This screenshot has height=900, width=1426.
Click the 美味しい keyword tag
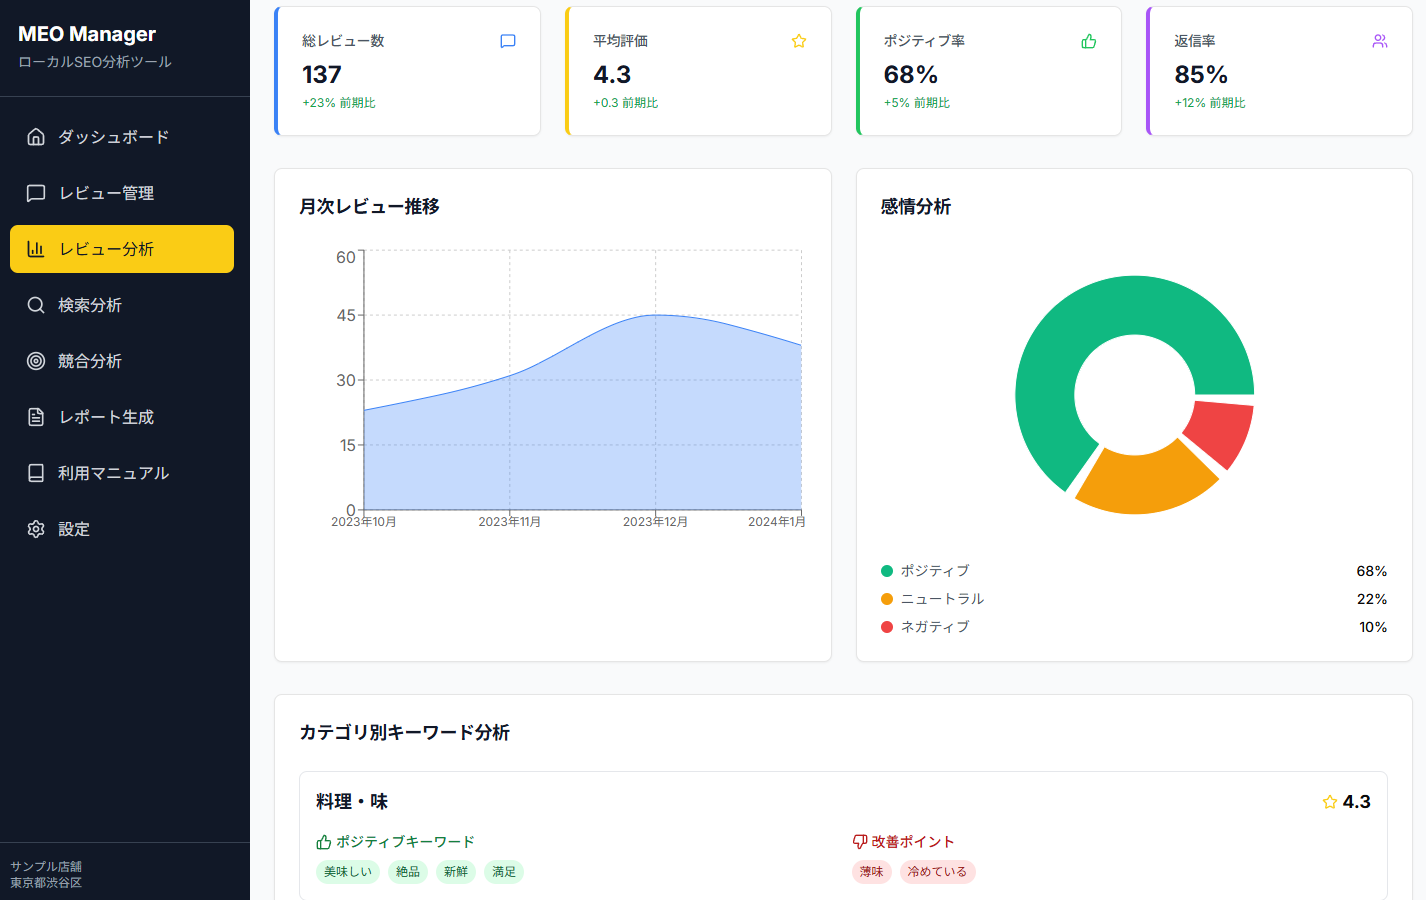tap(347, 871)
